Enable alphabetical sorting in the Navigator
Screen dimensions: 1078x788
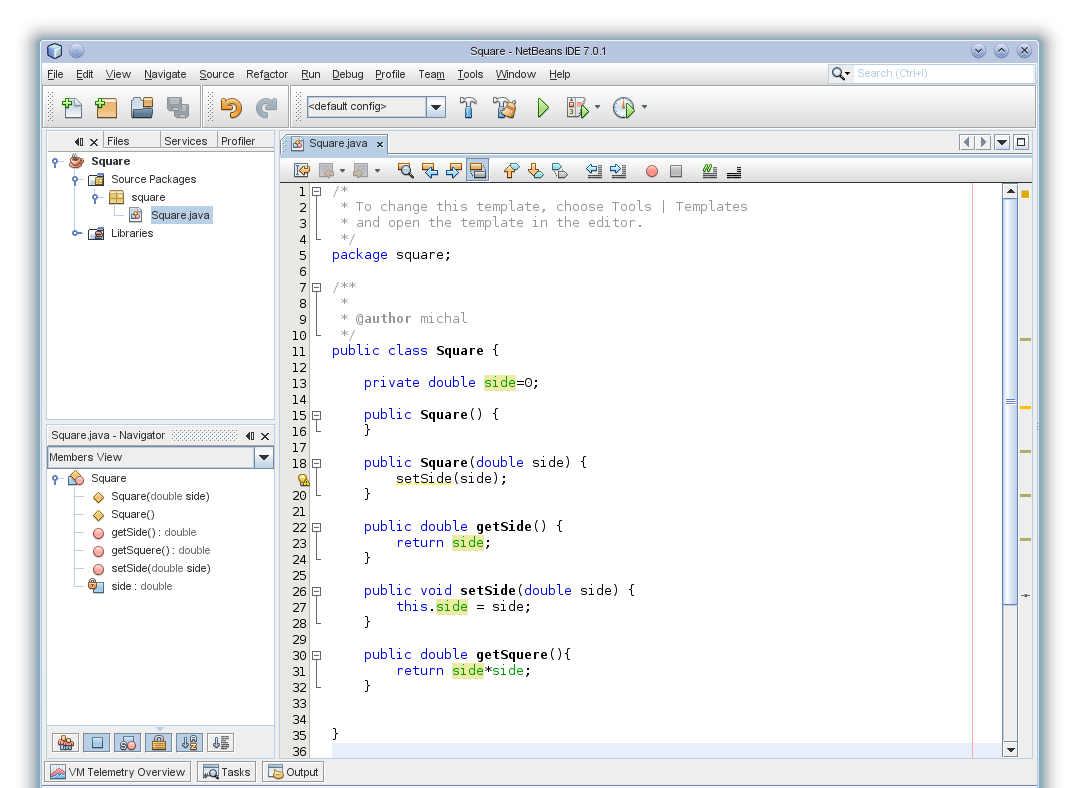189,742
